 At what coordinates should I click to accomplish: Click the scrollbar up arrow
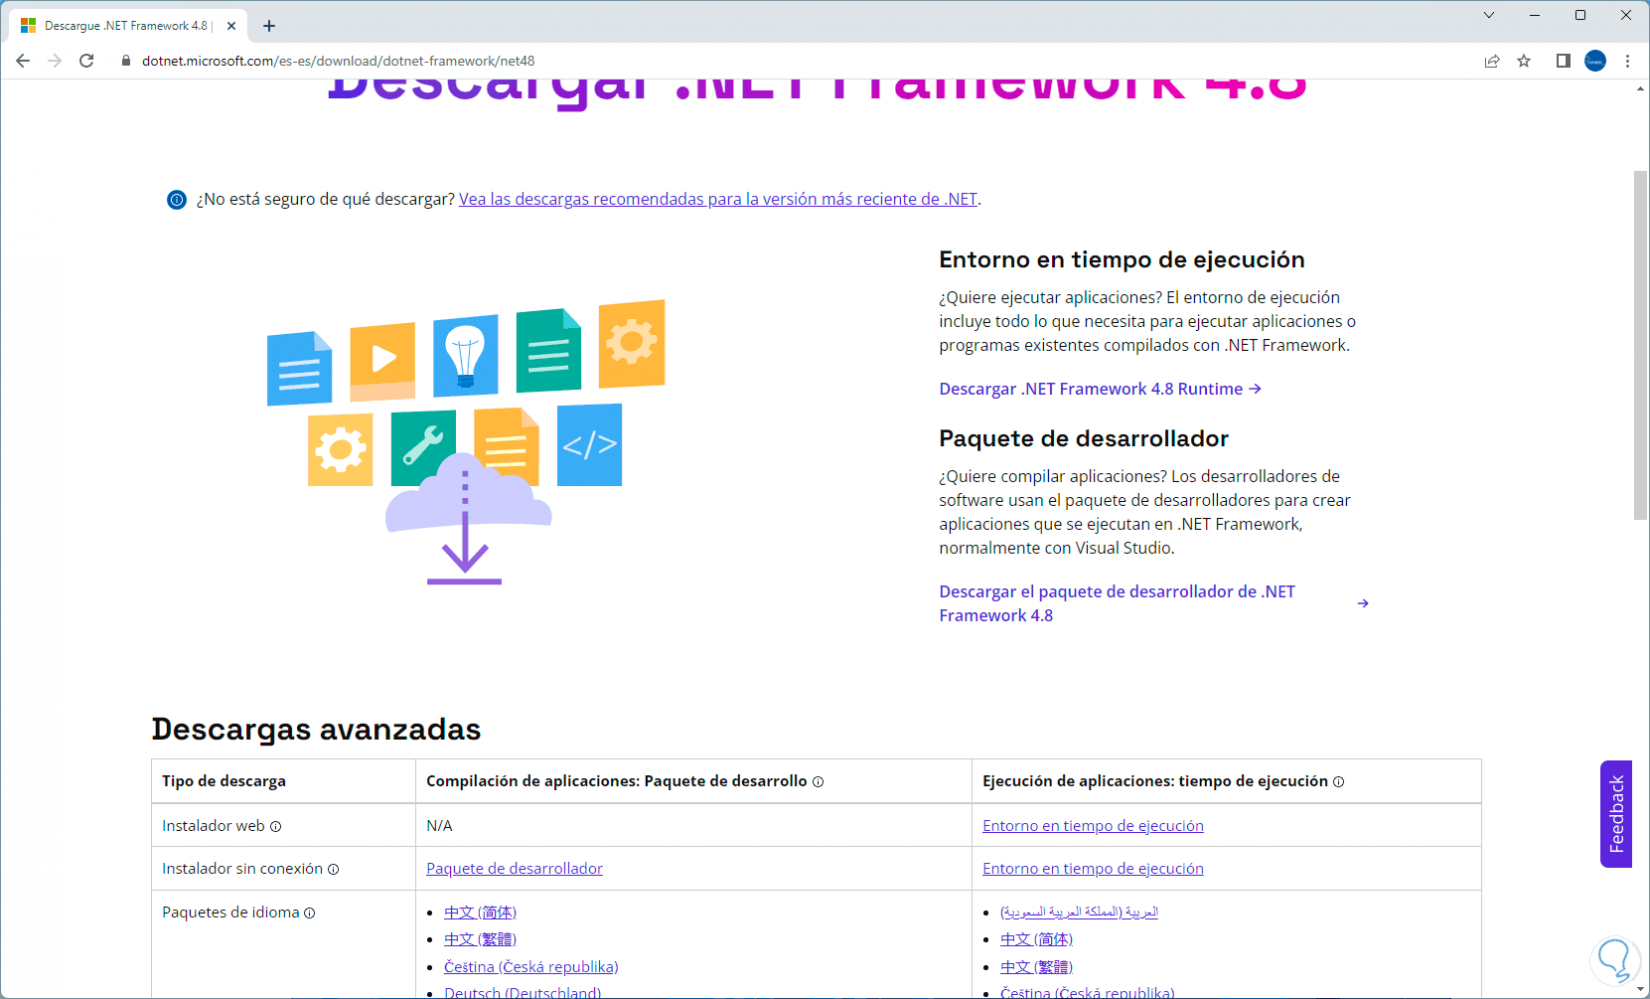[x=1640, y=89]
